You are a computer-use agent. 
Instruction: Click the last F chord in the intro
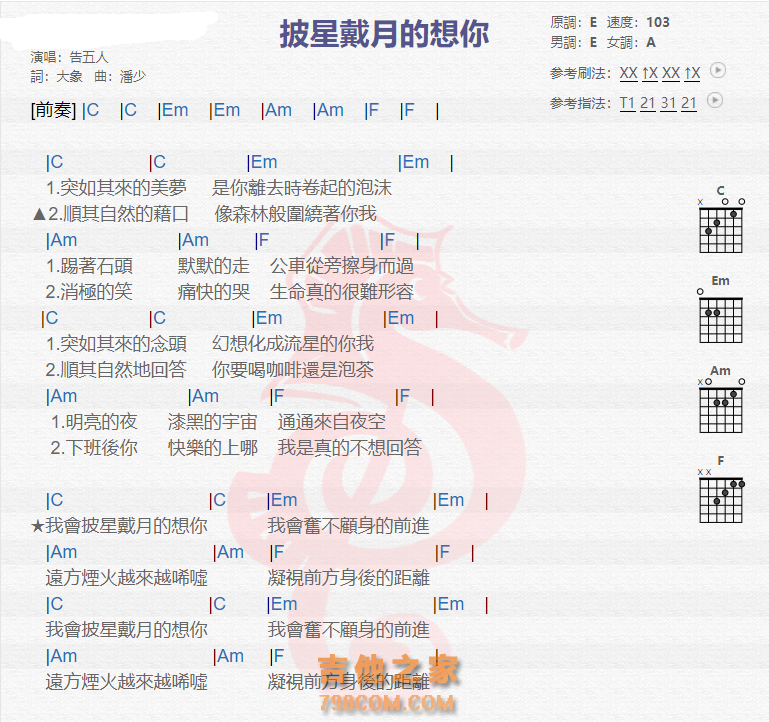(408, 110)
